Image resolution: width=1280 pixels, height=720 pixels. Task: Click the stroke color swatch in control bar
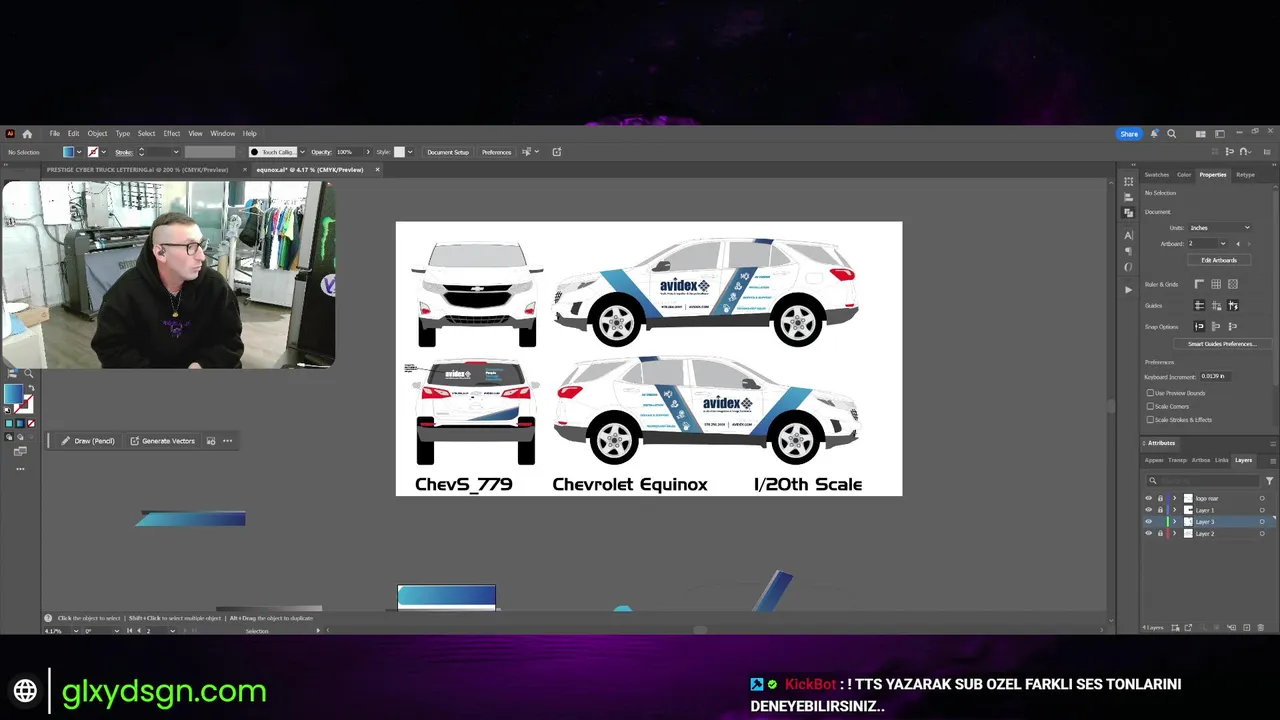[x=92, y=152]
